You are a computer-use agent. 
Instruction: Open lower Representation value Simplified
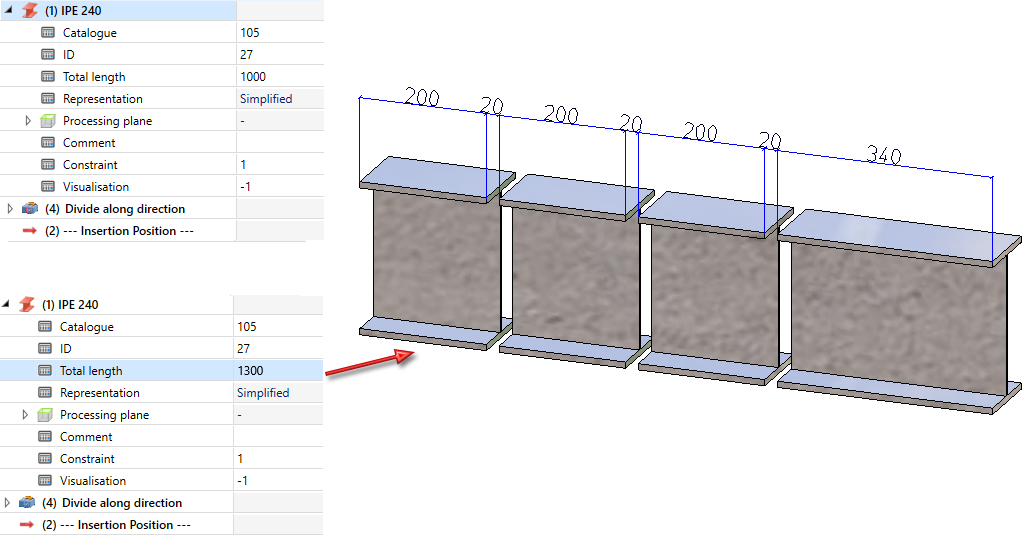point(263,392)
